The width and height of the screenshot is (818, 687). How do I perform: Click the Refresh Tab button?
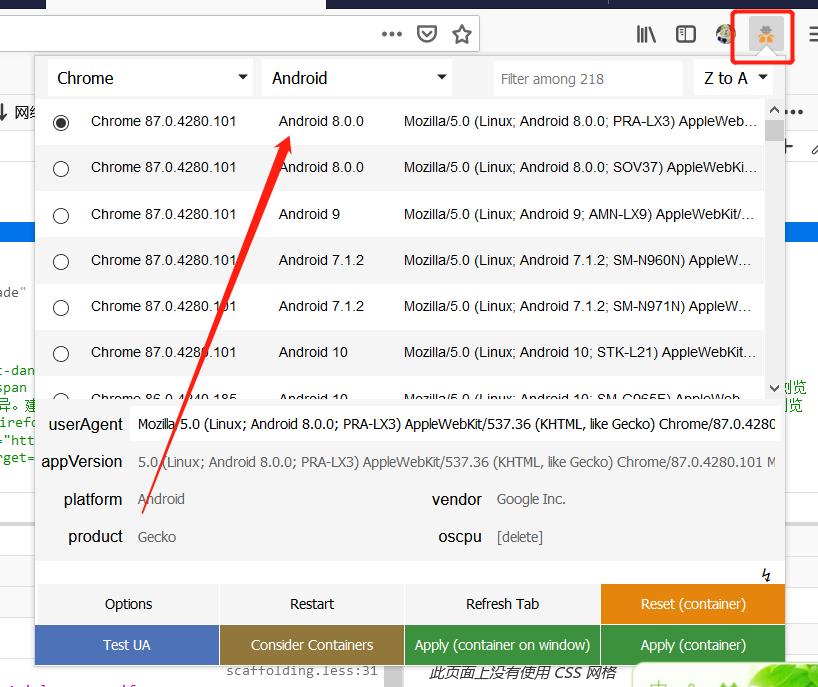tap(502, 604)
